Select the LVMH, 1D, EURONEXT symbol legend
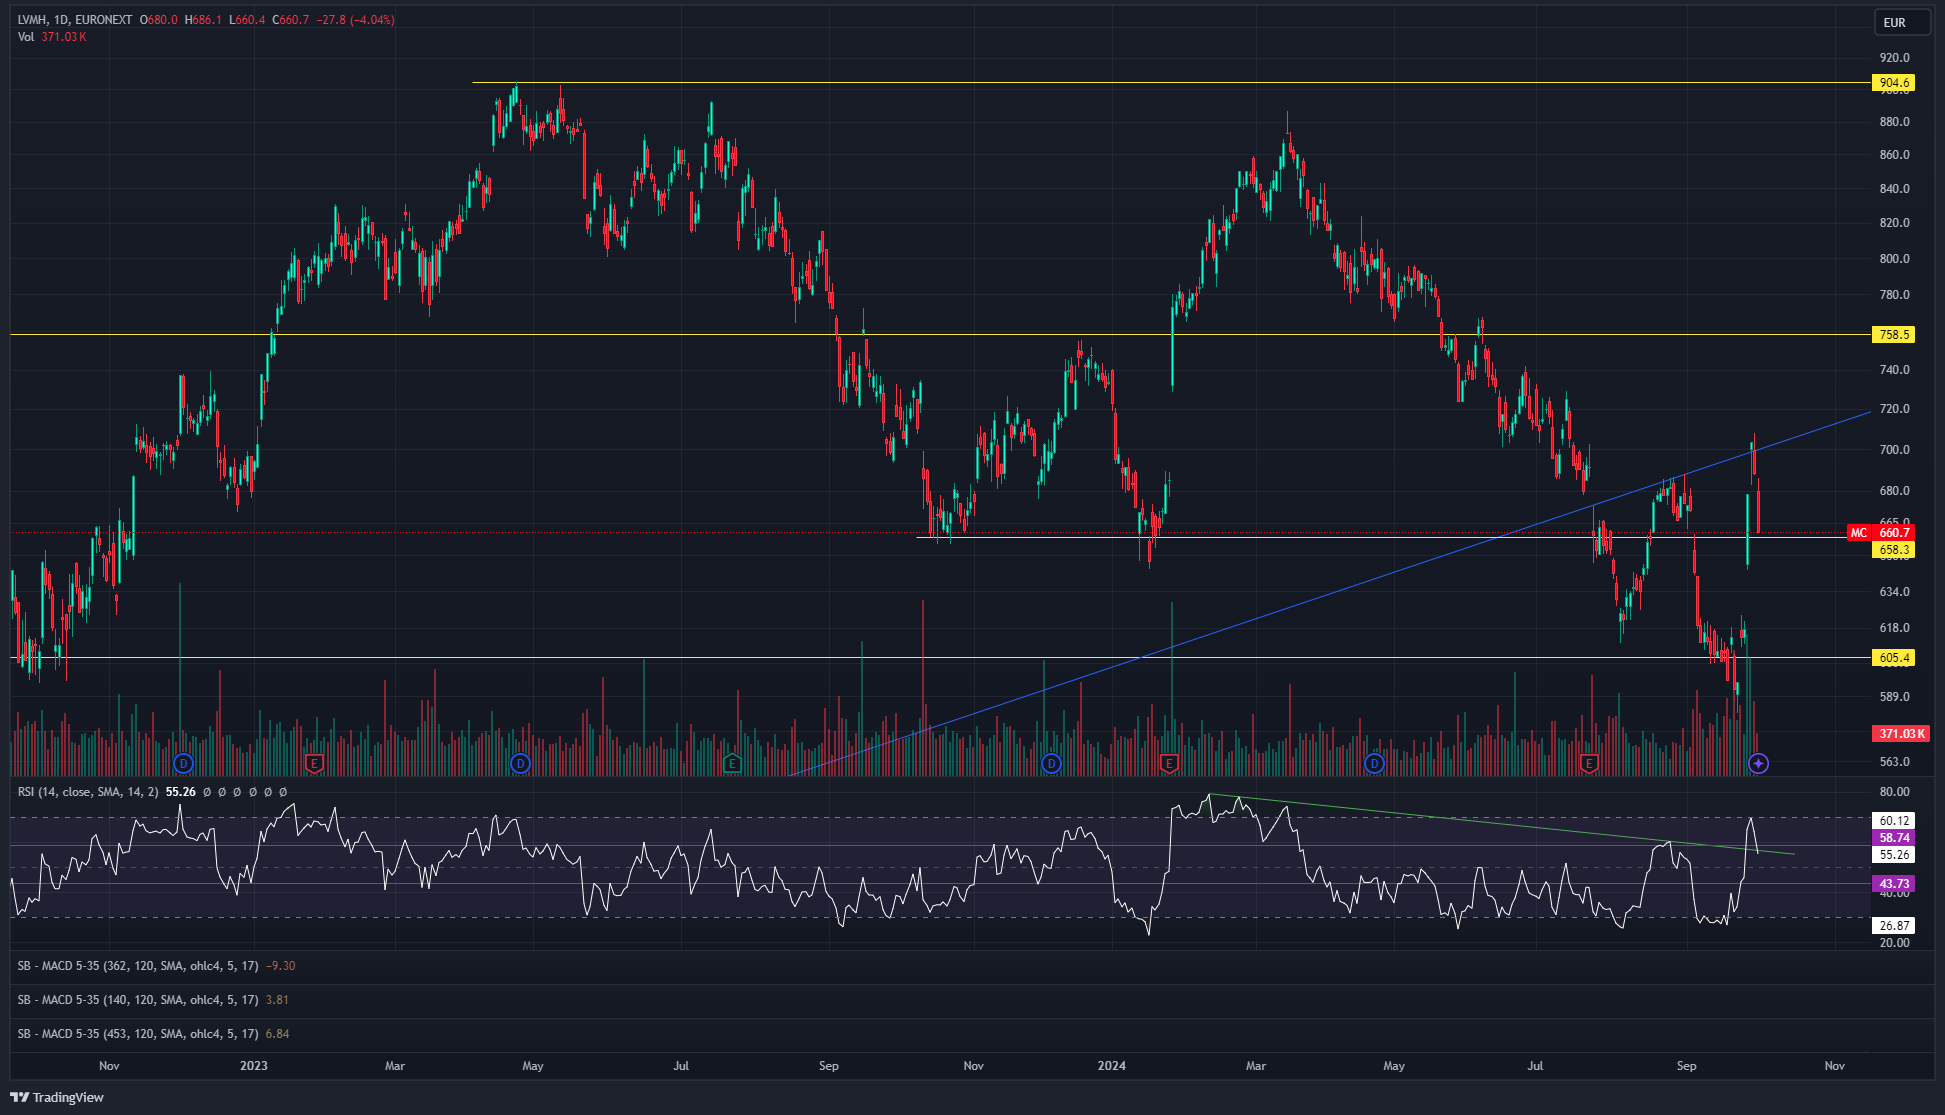Image resolution: width=1945 pixels, height=1115 pixels. 75,20
